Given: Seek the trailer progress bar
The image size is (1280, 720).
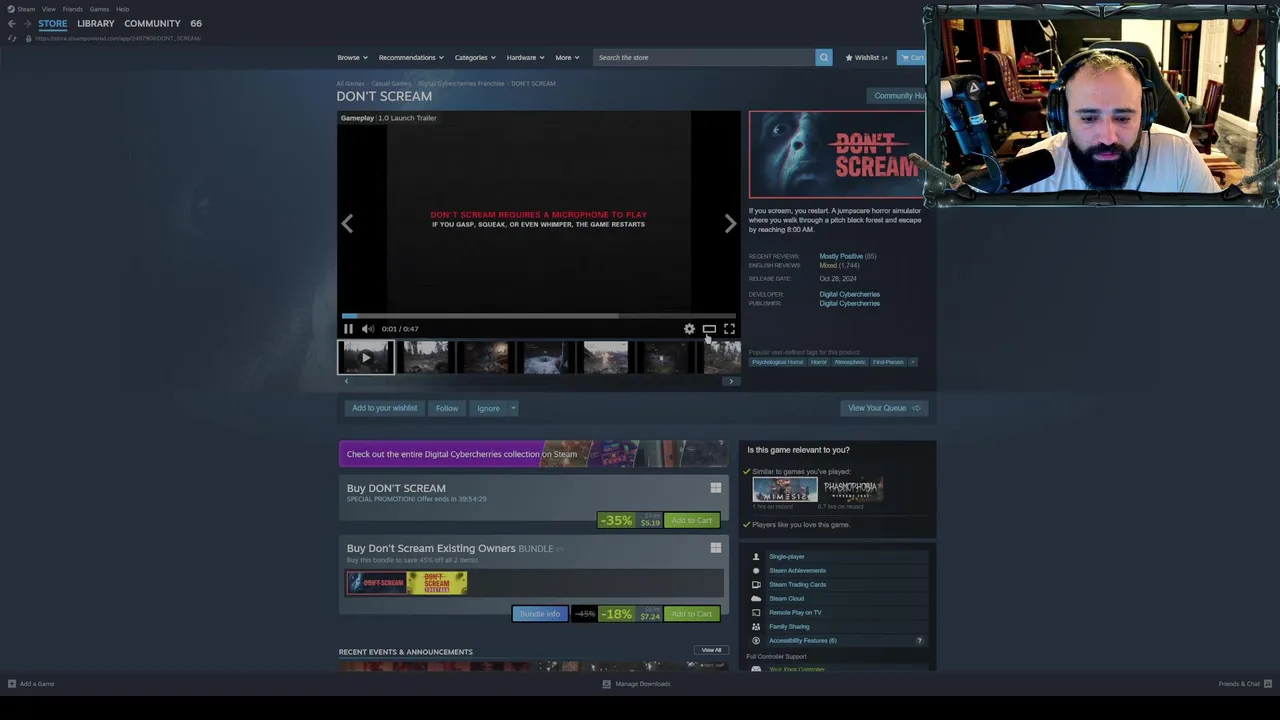Looking at the screenshot, I should click(x=538, y=315).
